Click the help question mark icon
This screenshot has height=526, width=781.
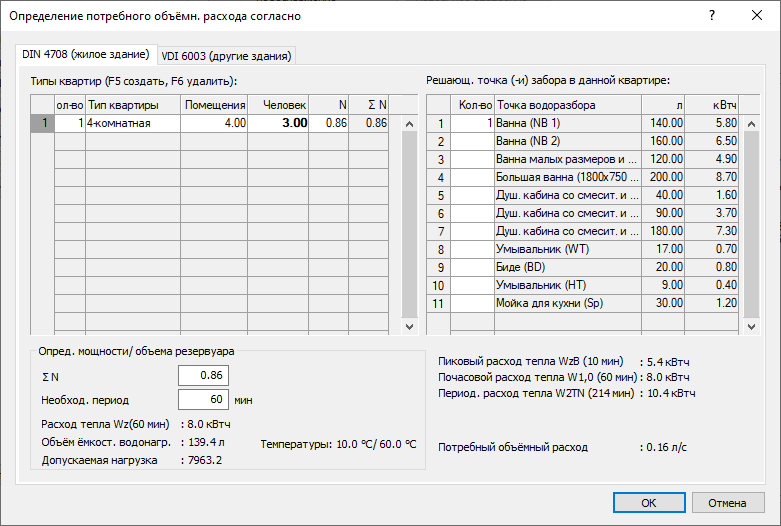(x=712, y=15)
